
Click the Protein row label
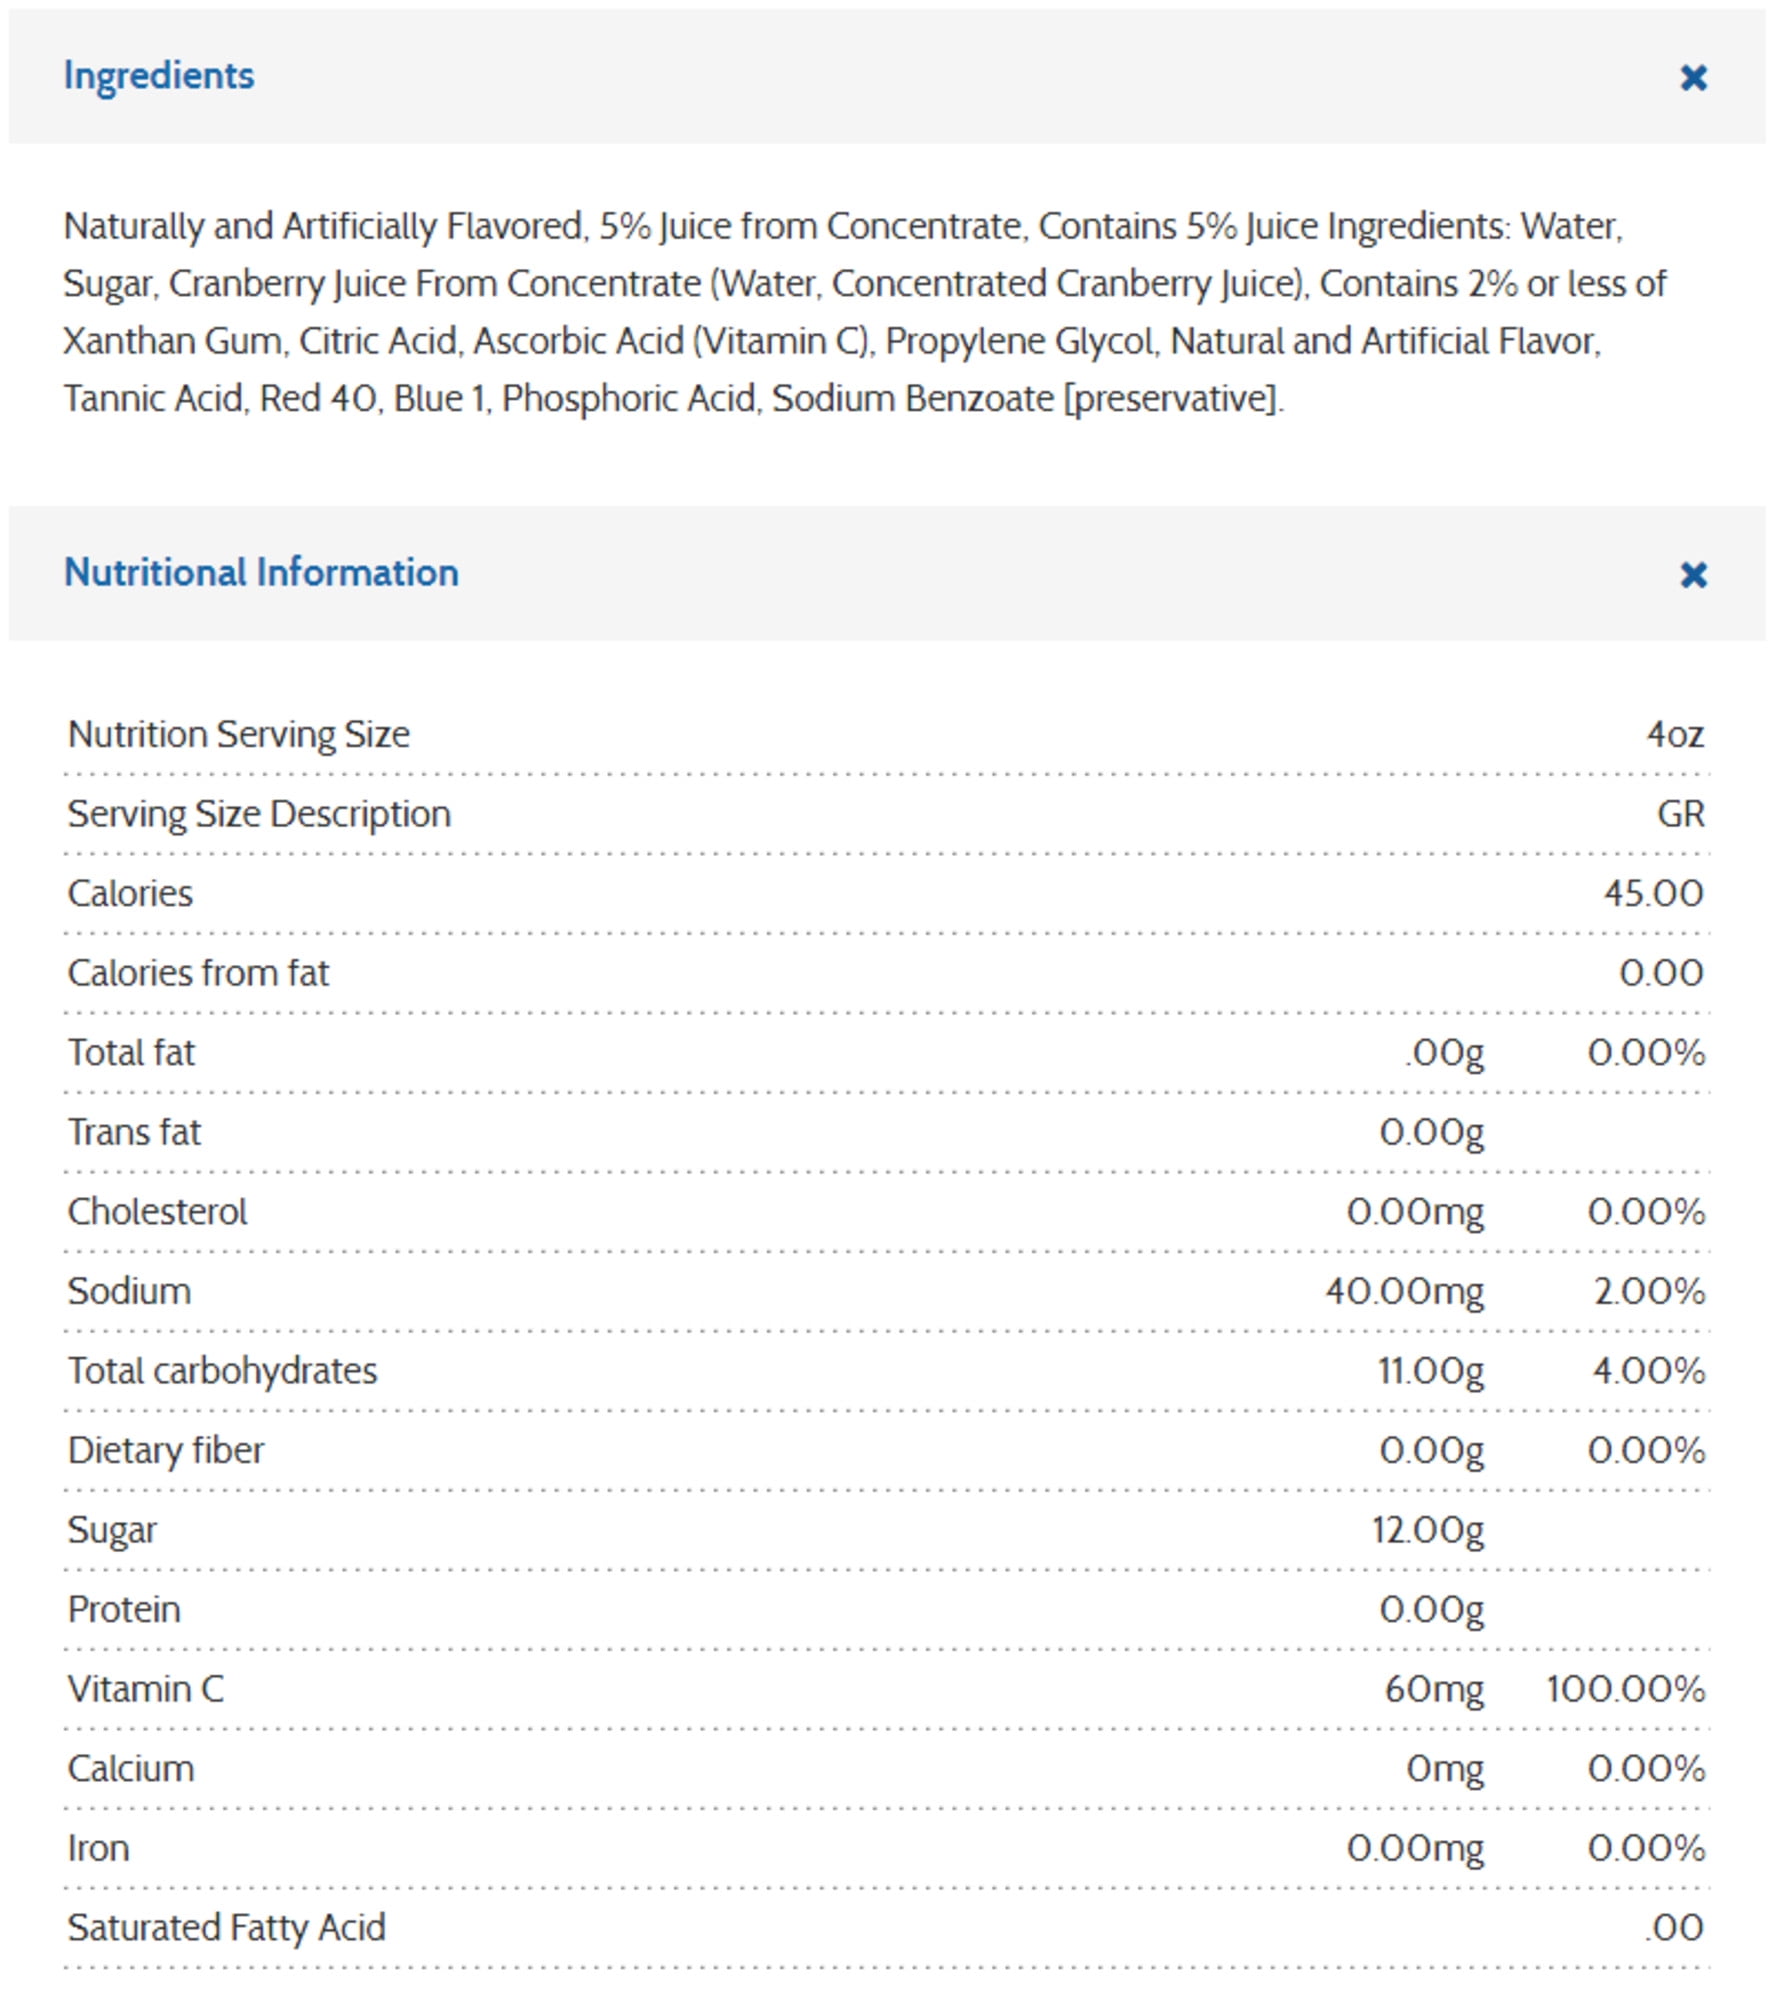124,1610
